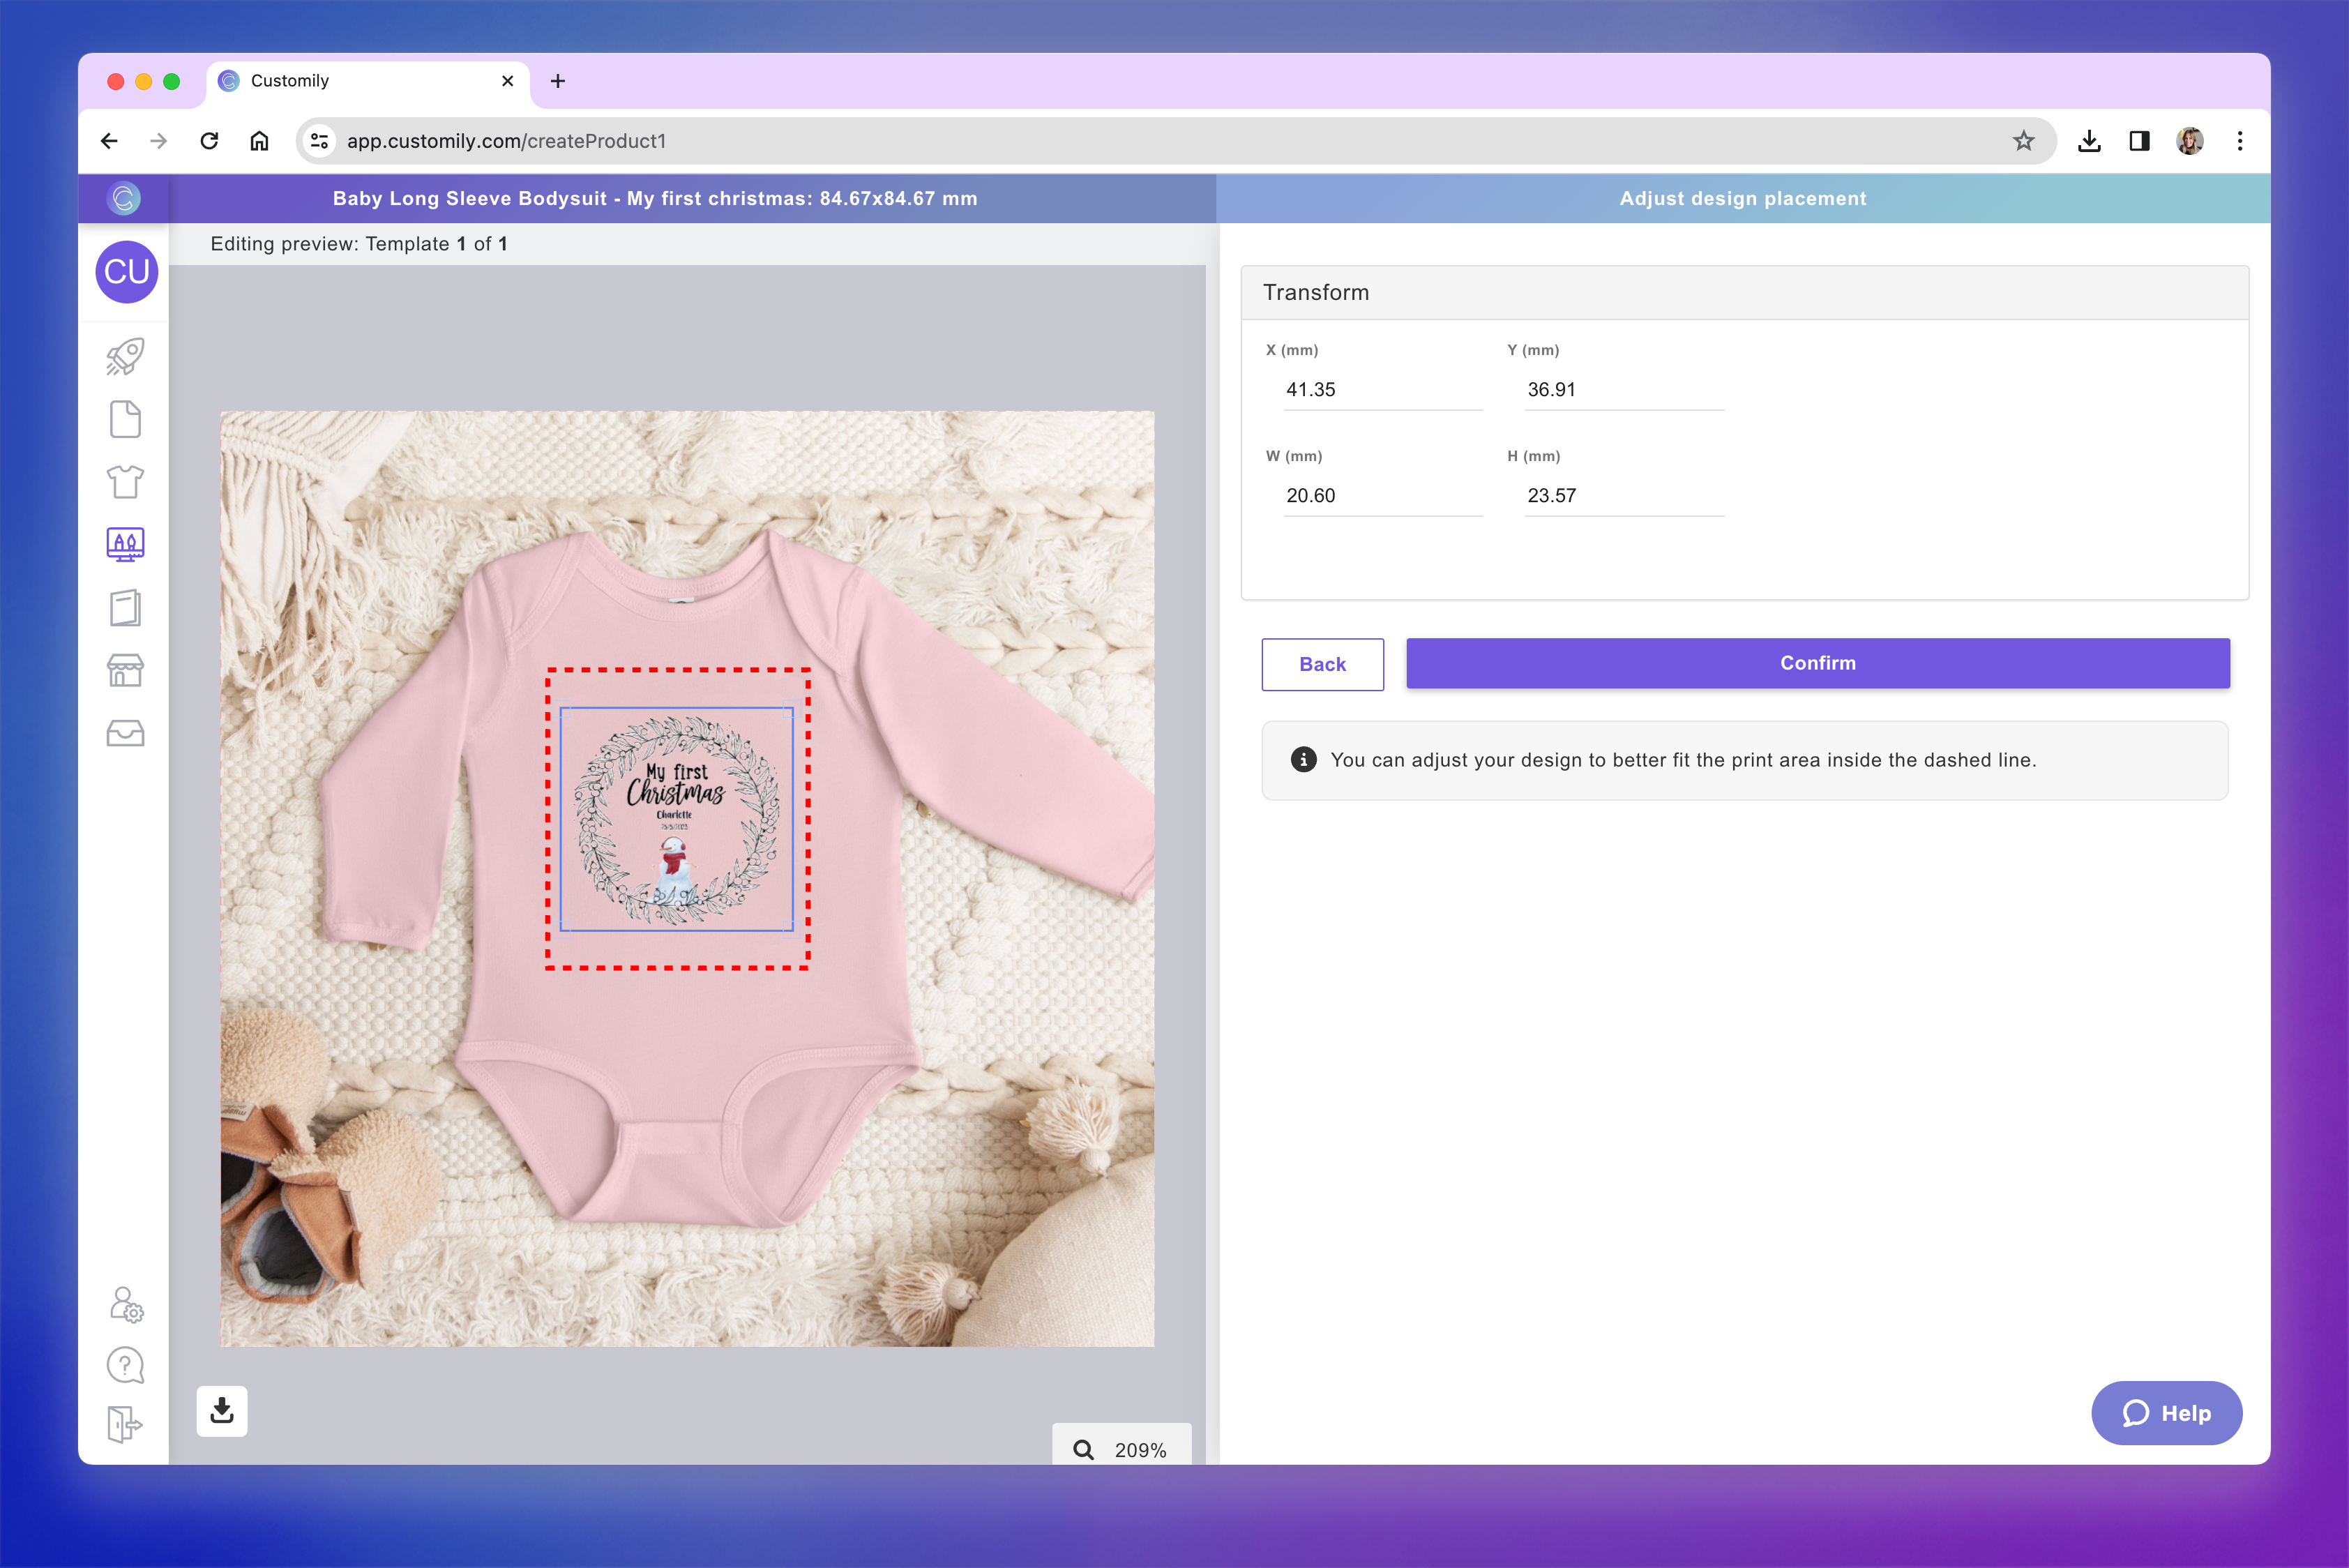Screen dimensions: 2349x1568
Task: Click the magnifier zoom 209% control
Action: (1121, 1449)
